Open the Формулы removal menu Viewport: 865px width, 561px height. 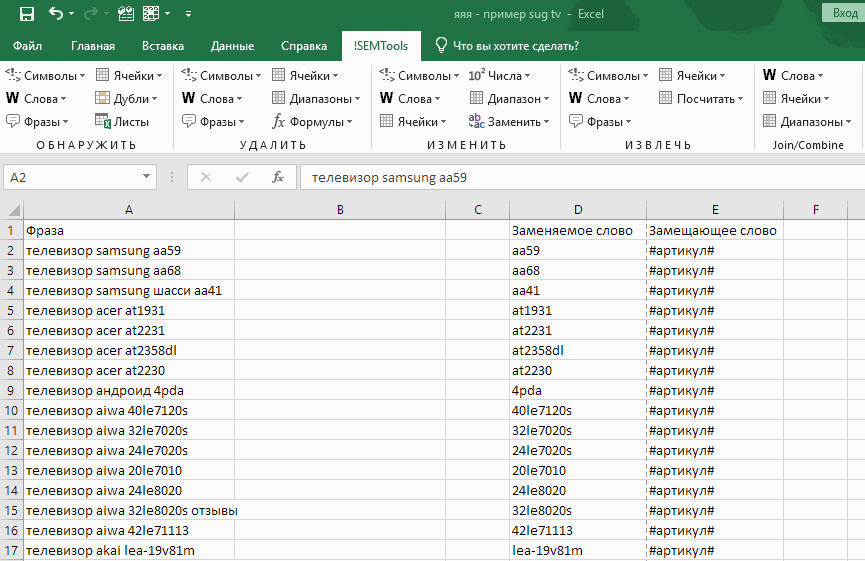click(x=312, y=122)
